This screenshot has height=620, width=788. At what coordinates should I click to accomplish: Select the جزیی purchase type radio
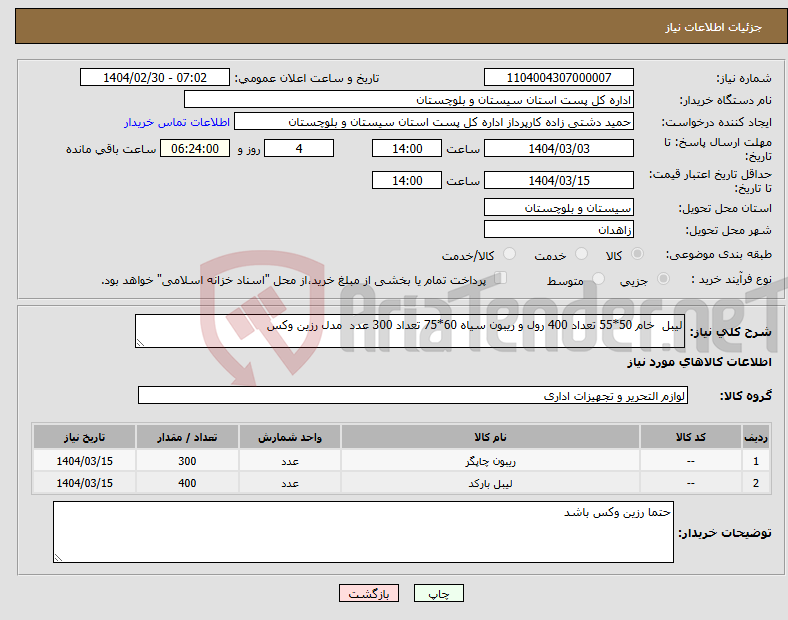tap(663, 278)
